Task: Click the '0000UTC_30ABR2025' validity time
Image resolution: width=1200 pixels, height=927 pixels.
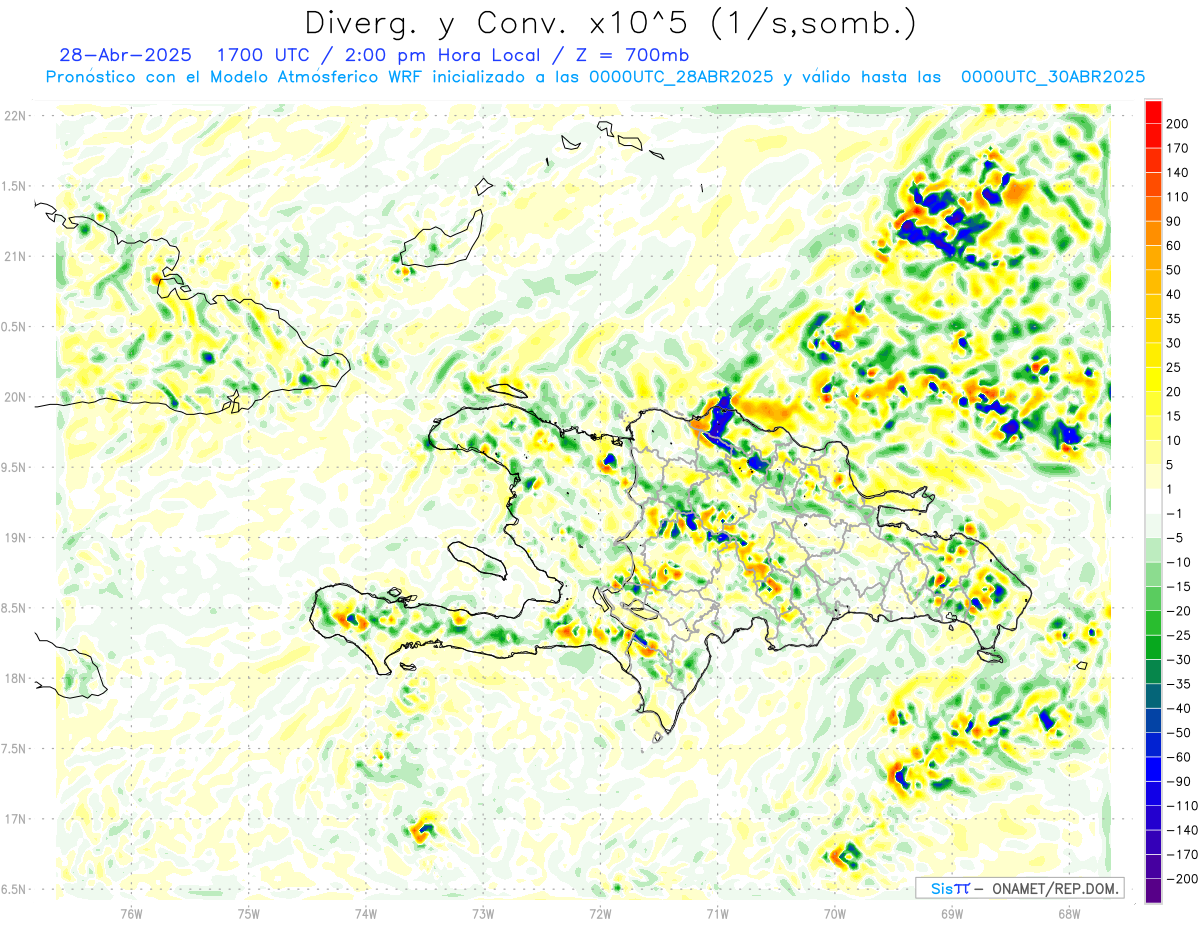Action: (1052, 77)
